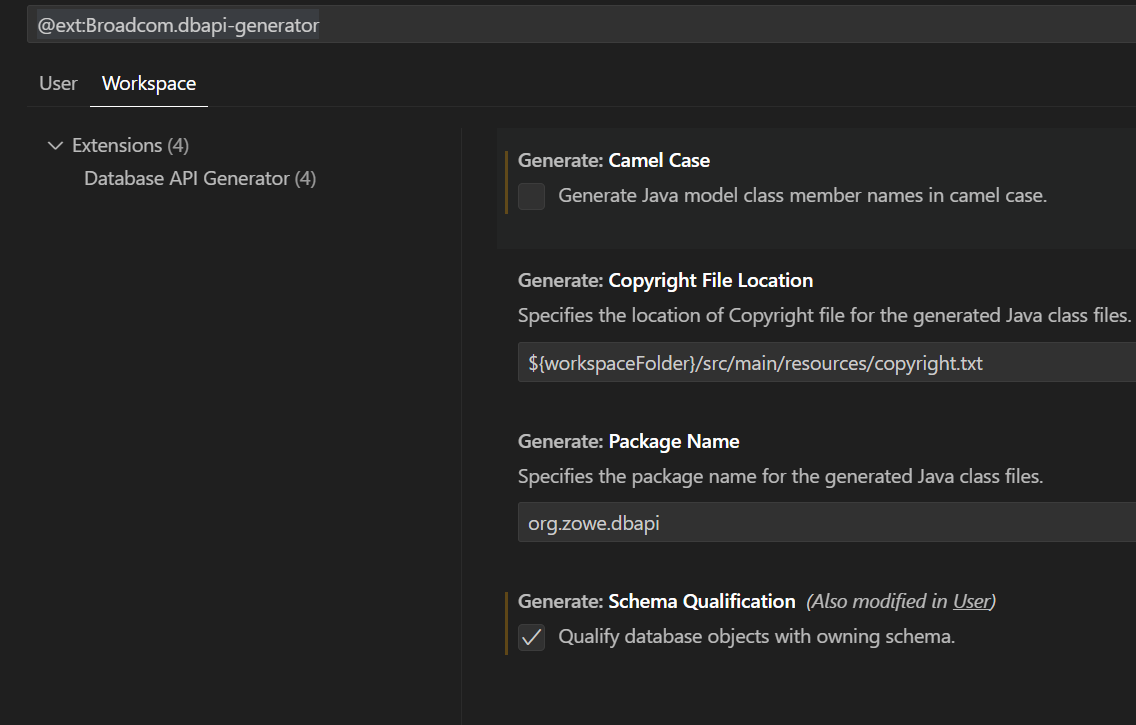Switch to the User settings tab
The height and width of the screenshot is (725, 1136).
[58, 84]
